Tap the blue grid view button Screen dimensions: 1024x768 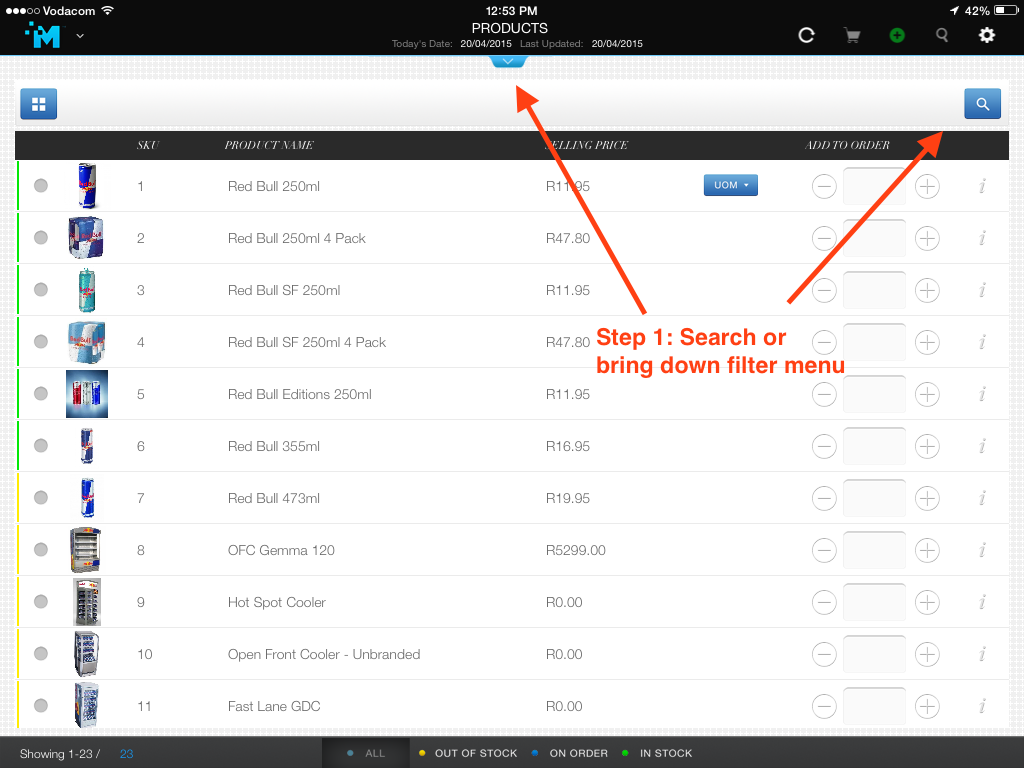point(39,104)
